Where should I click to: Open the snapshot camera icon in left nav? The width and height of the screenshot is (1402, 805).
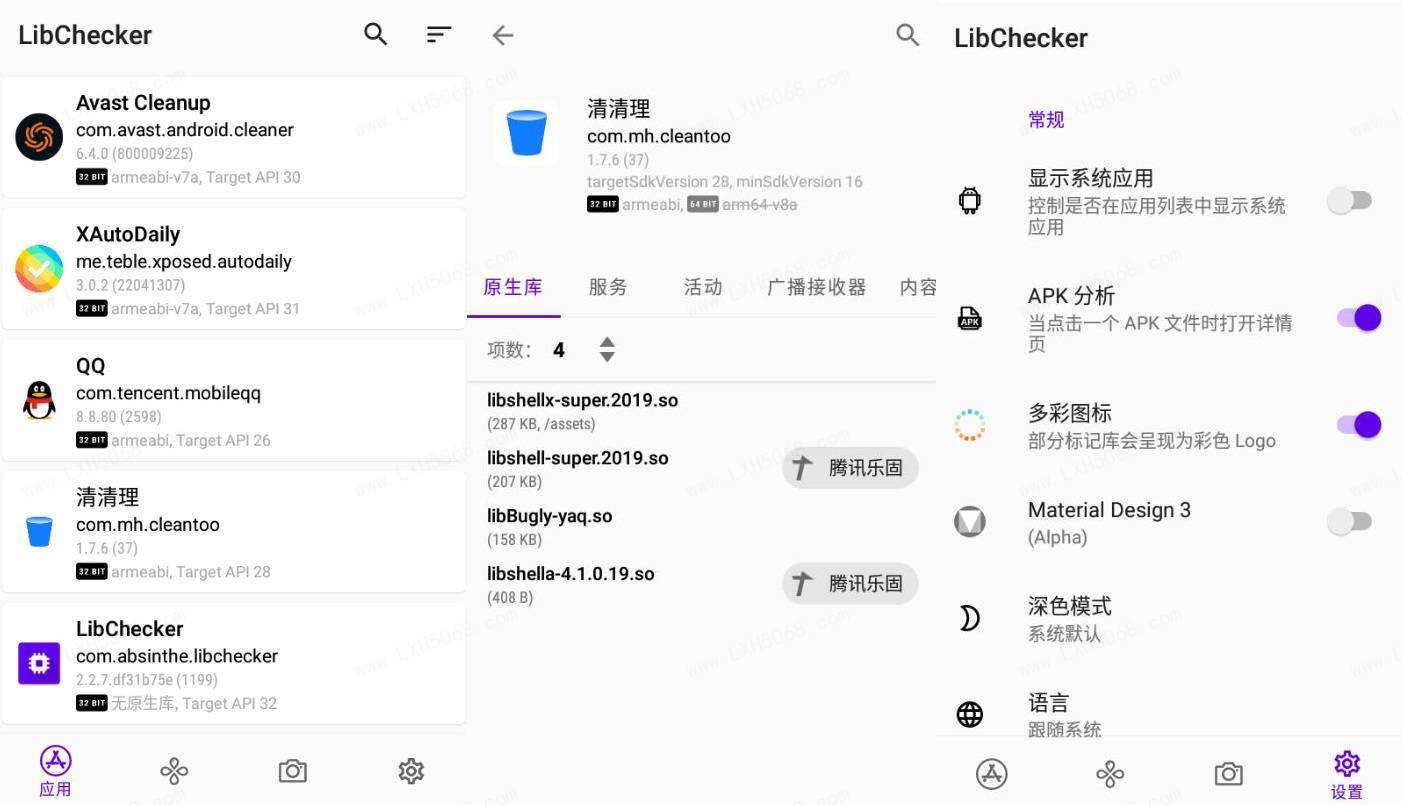[x=292, y=771]
